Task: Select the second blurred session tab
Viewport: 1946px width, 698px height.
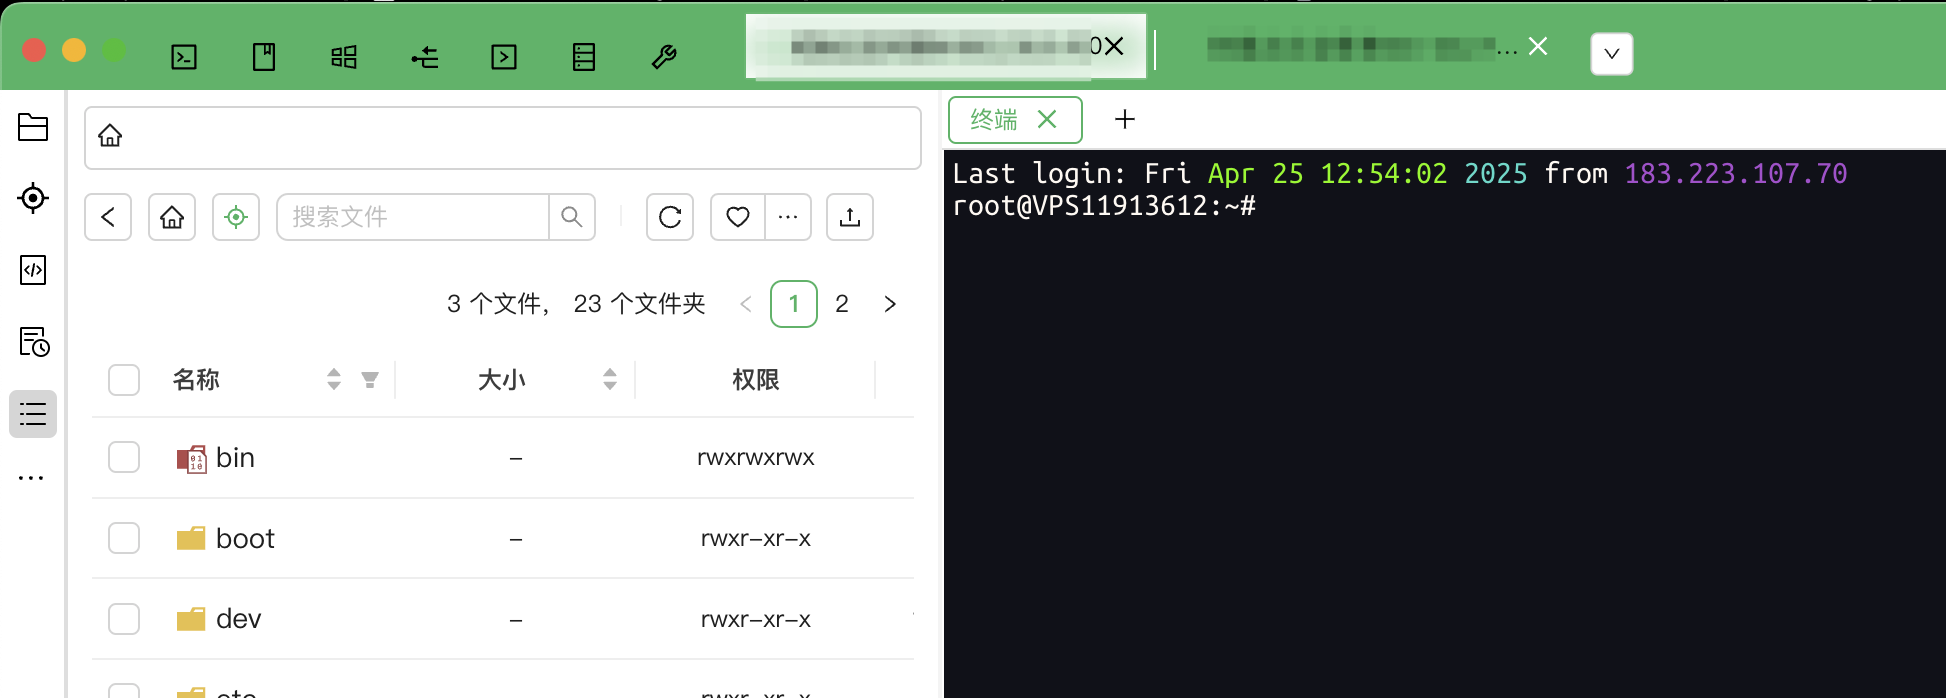Action: [1360, 47]
